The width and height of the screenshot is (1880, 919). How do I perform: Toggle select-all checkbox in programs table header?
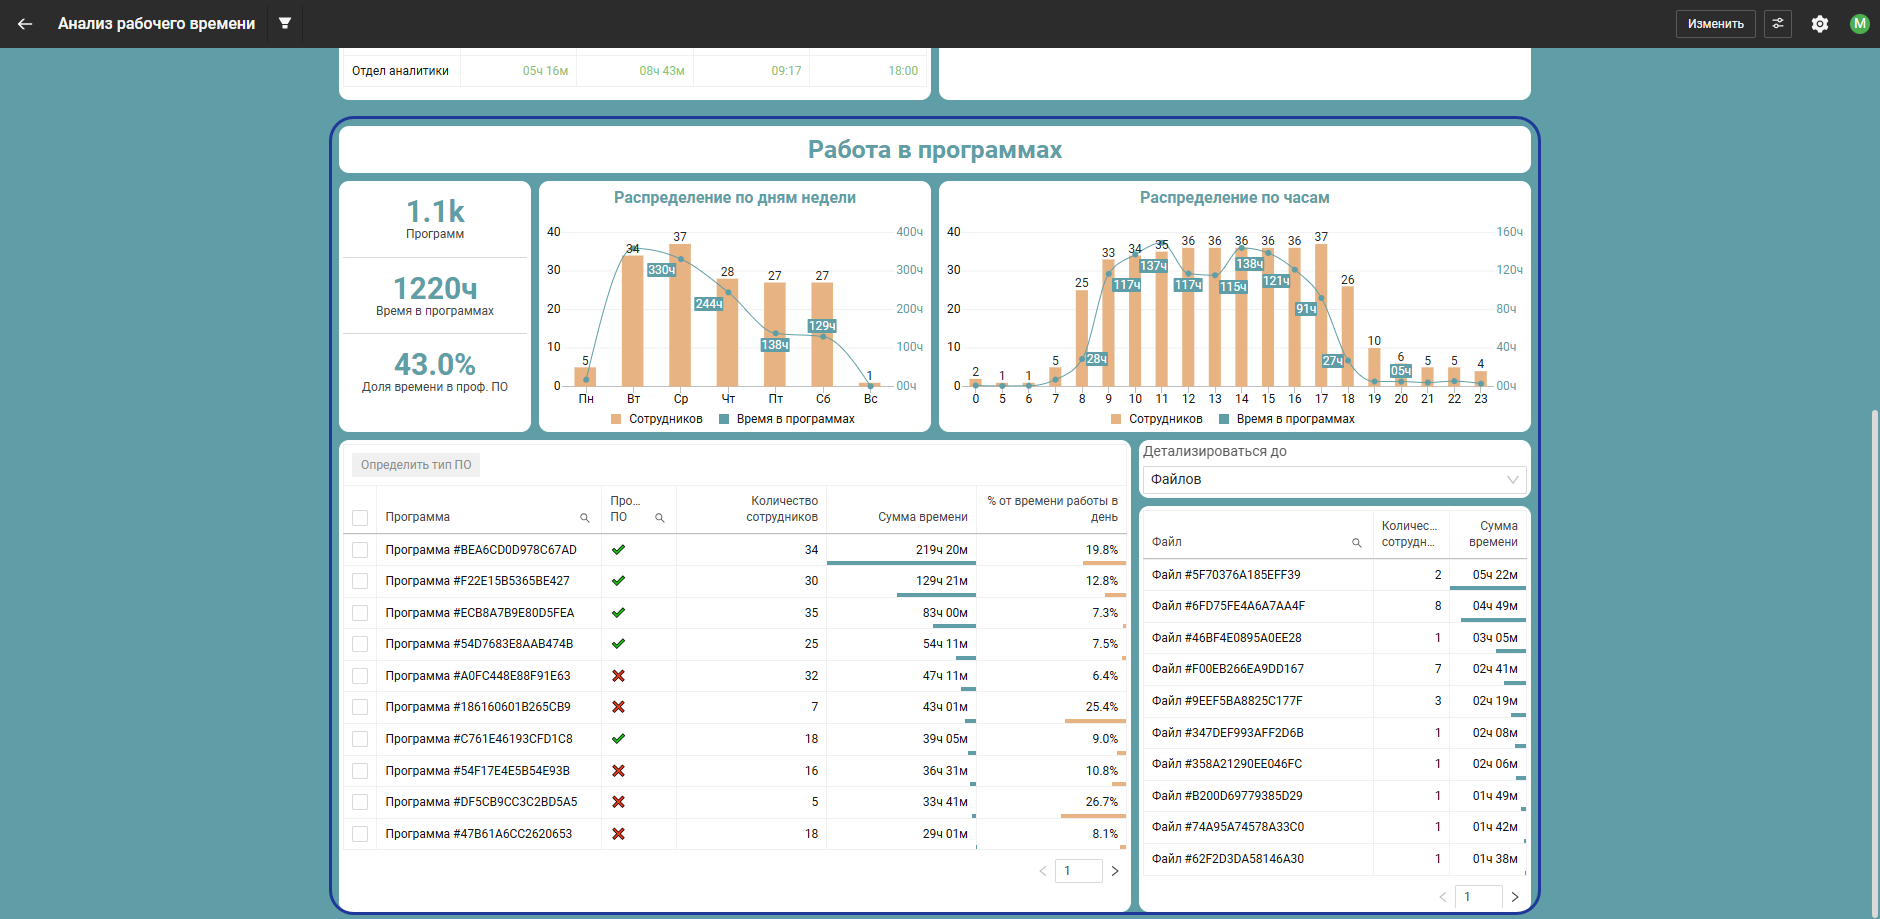360,518
